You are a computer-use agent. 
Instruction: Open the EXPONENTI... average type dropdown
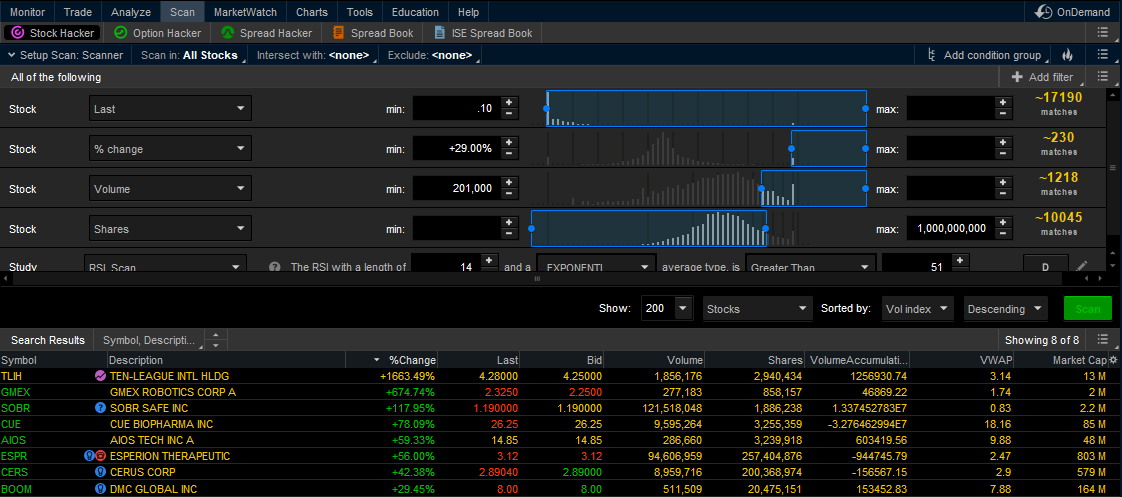(596, 264)
